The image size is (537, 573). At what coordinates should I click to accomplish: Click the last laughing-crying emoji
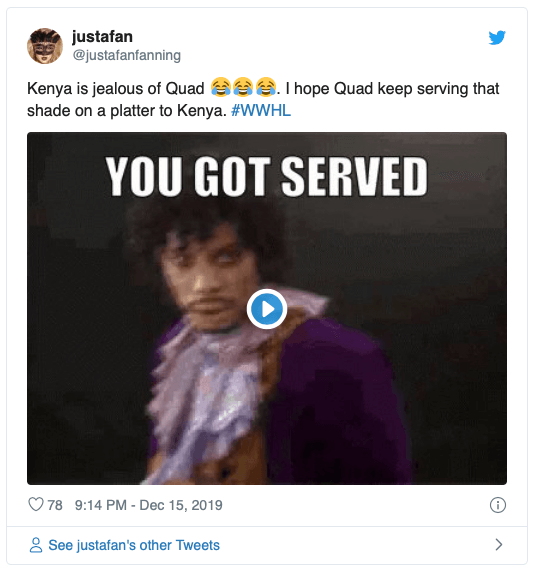tap(266, 87)
